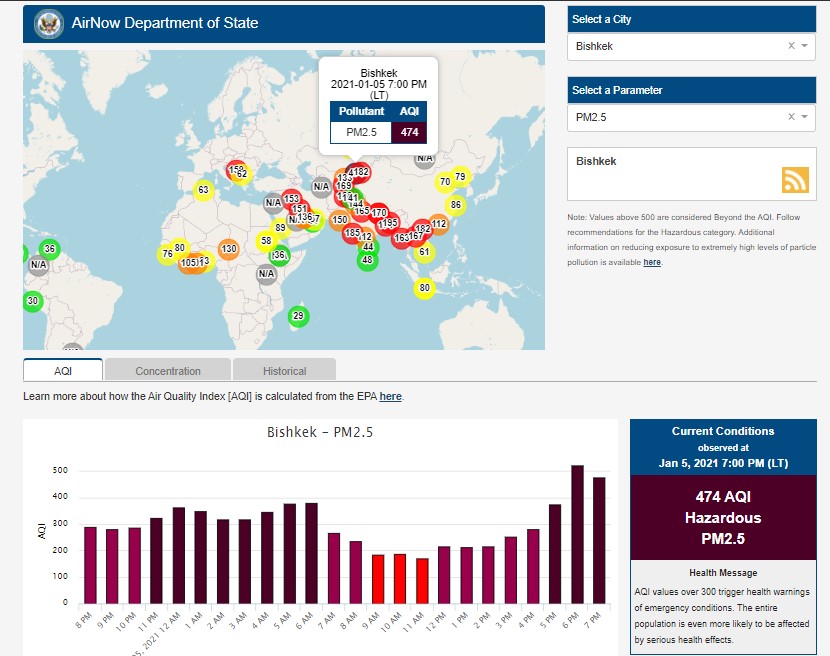Click the orange RSS feed icon
This screenshot has height=656, width=830.
(x=795, y=179)
